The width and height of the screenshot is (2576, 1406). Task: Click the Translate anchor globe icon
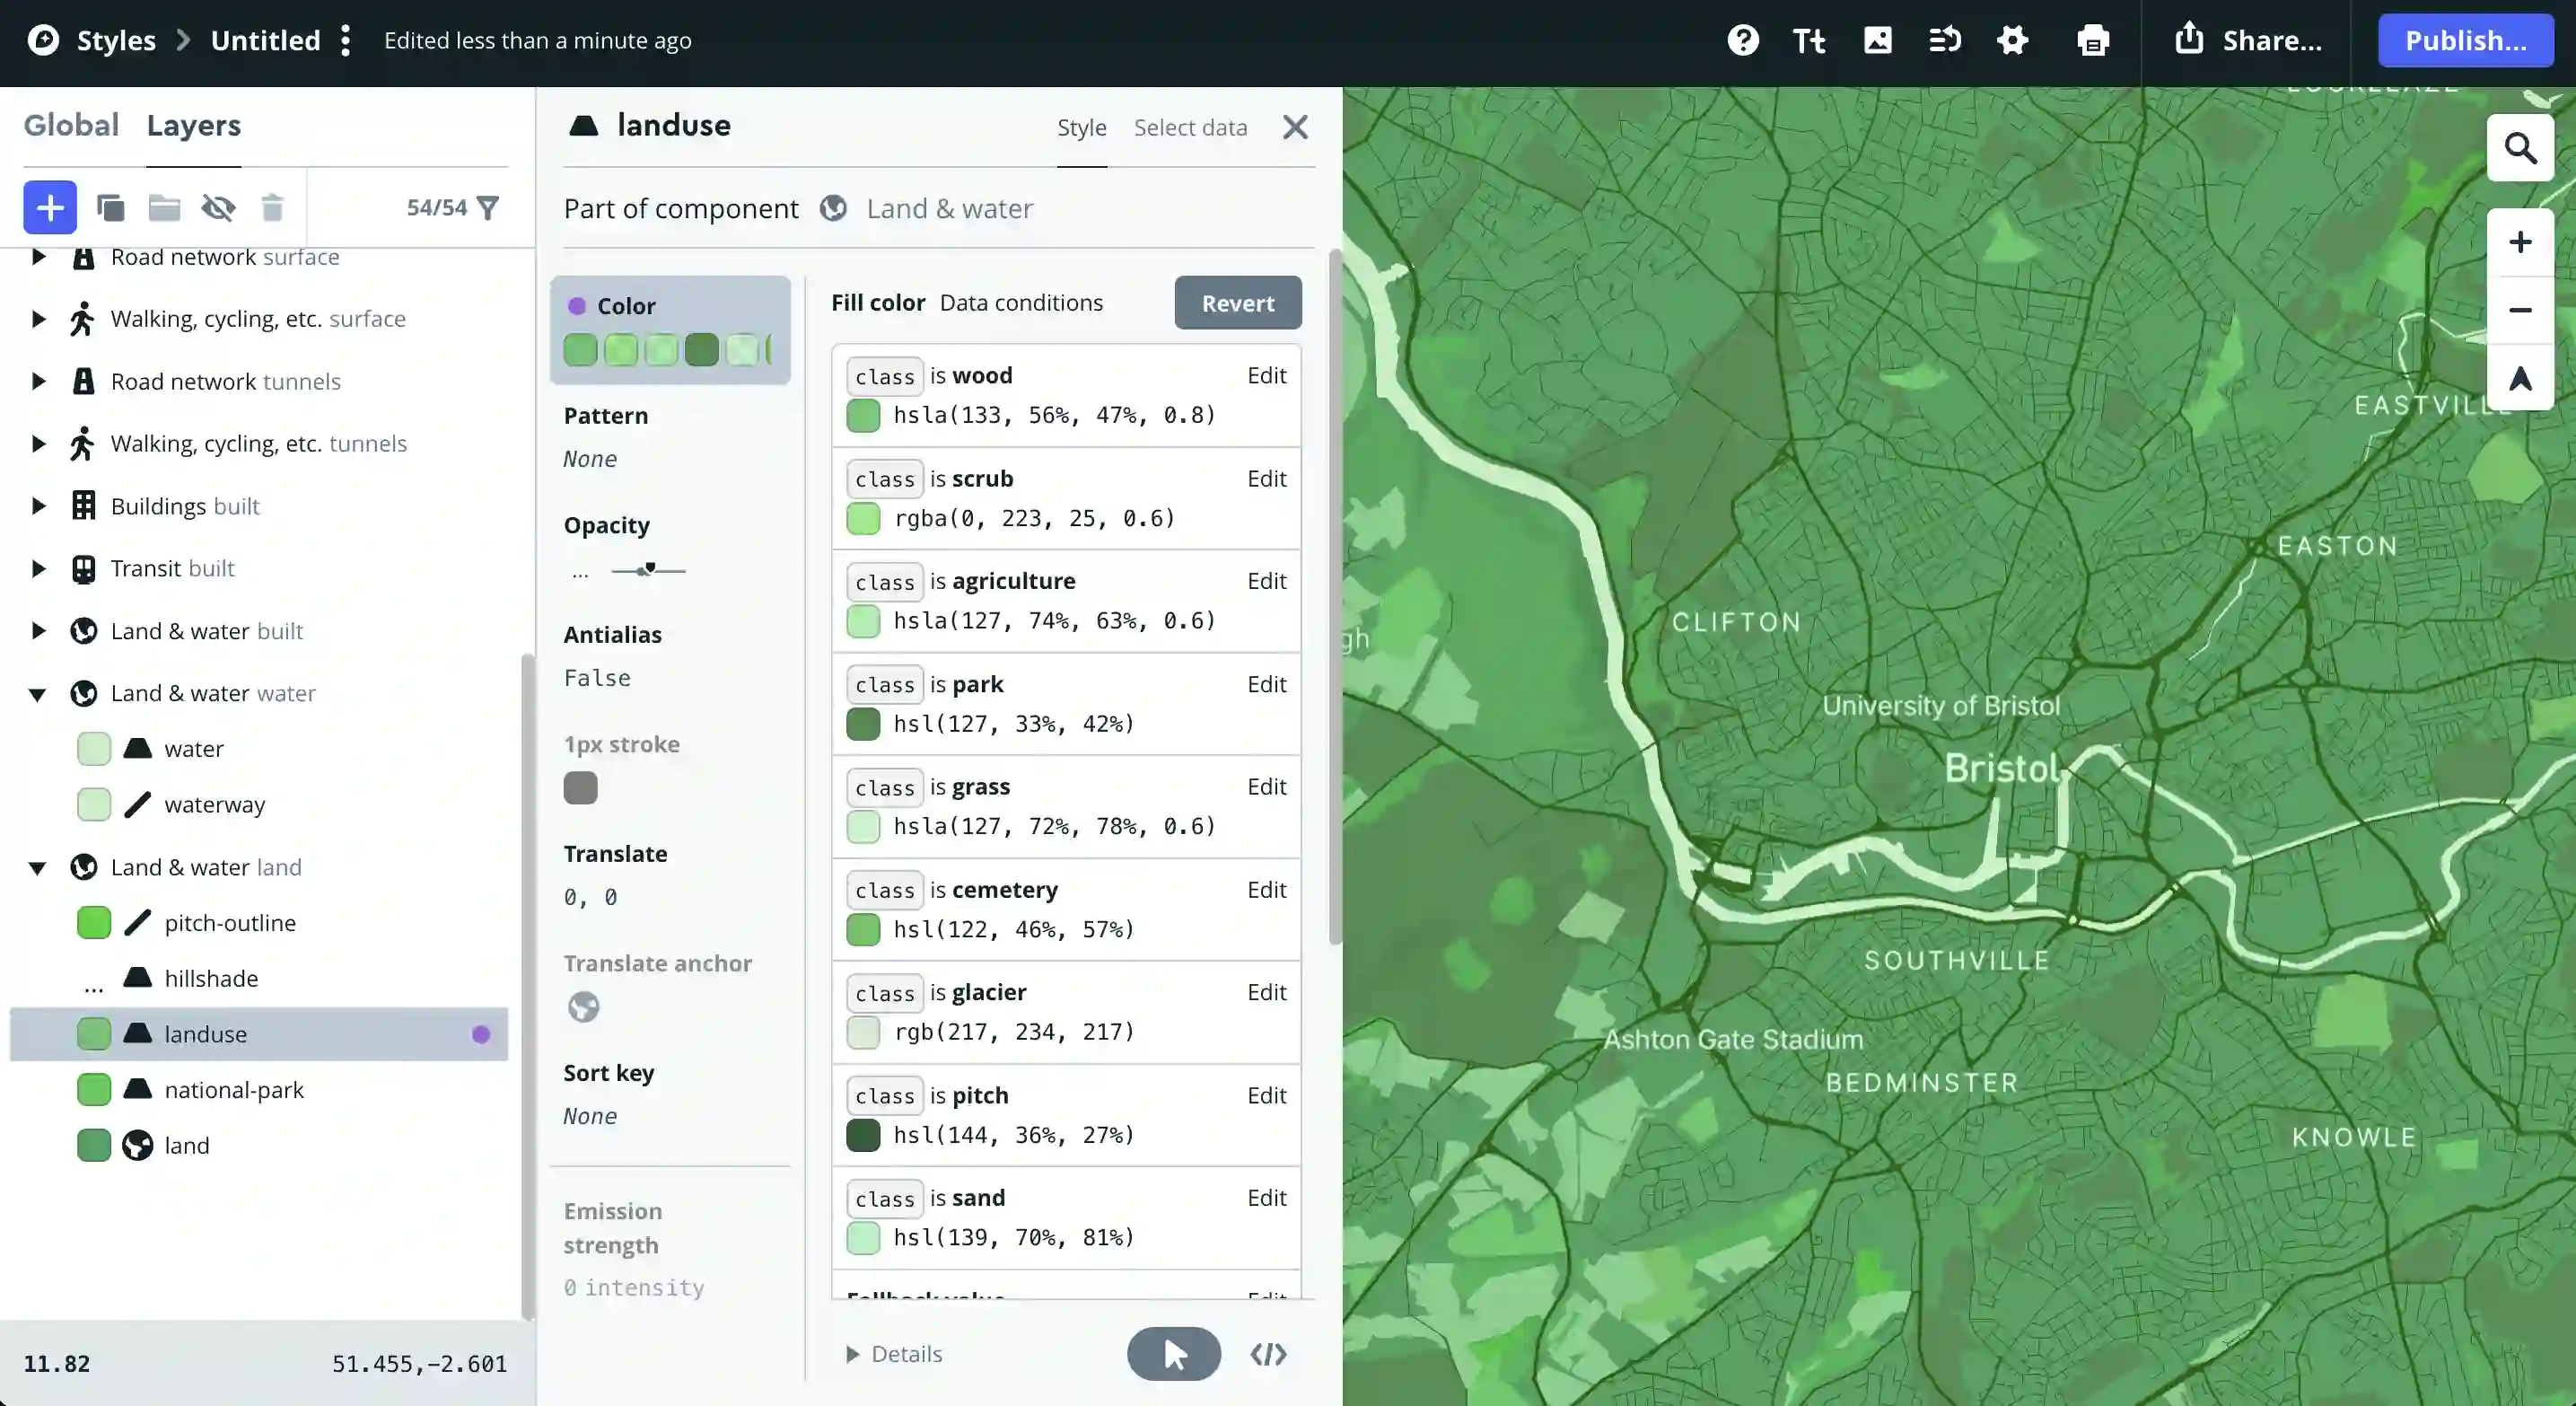[584, 1007]
